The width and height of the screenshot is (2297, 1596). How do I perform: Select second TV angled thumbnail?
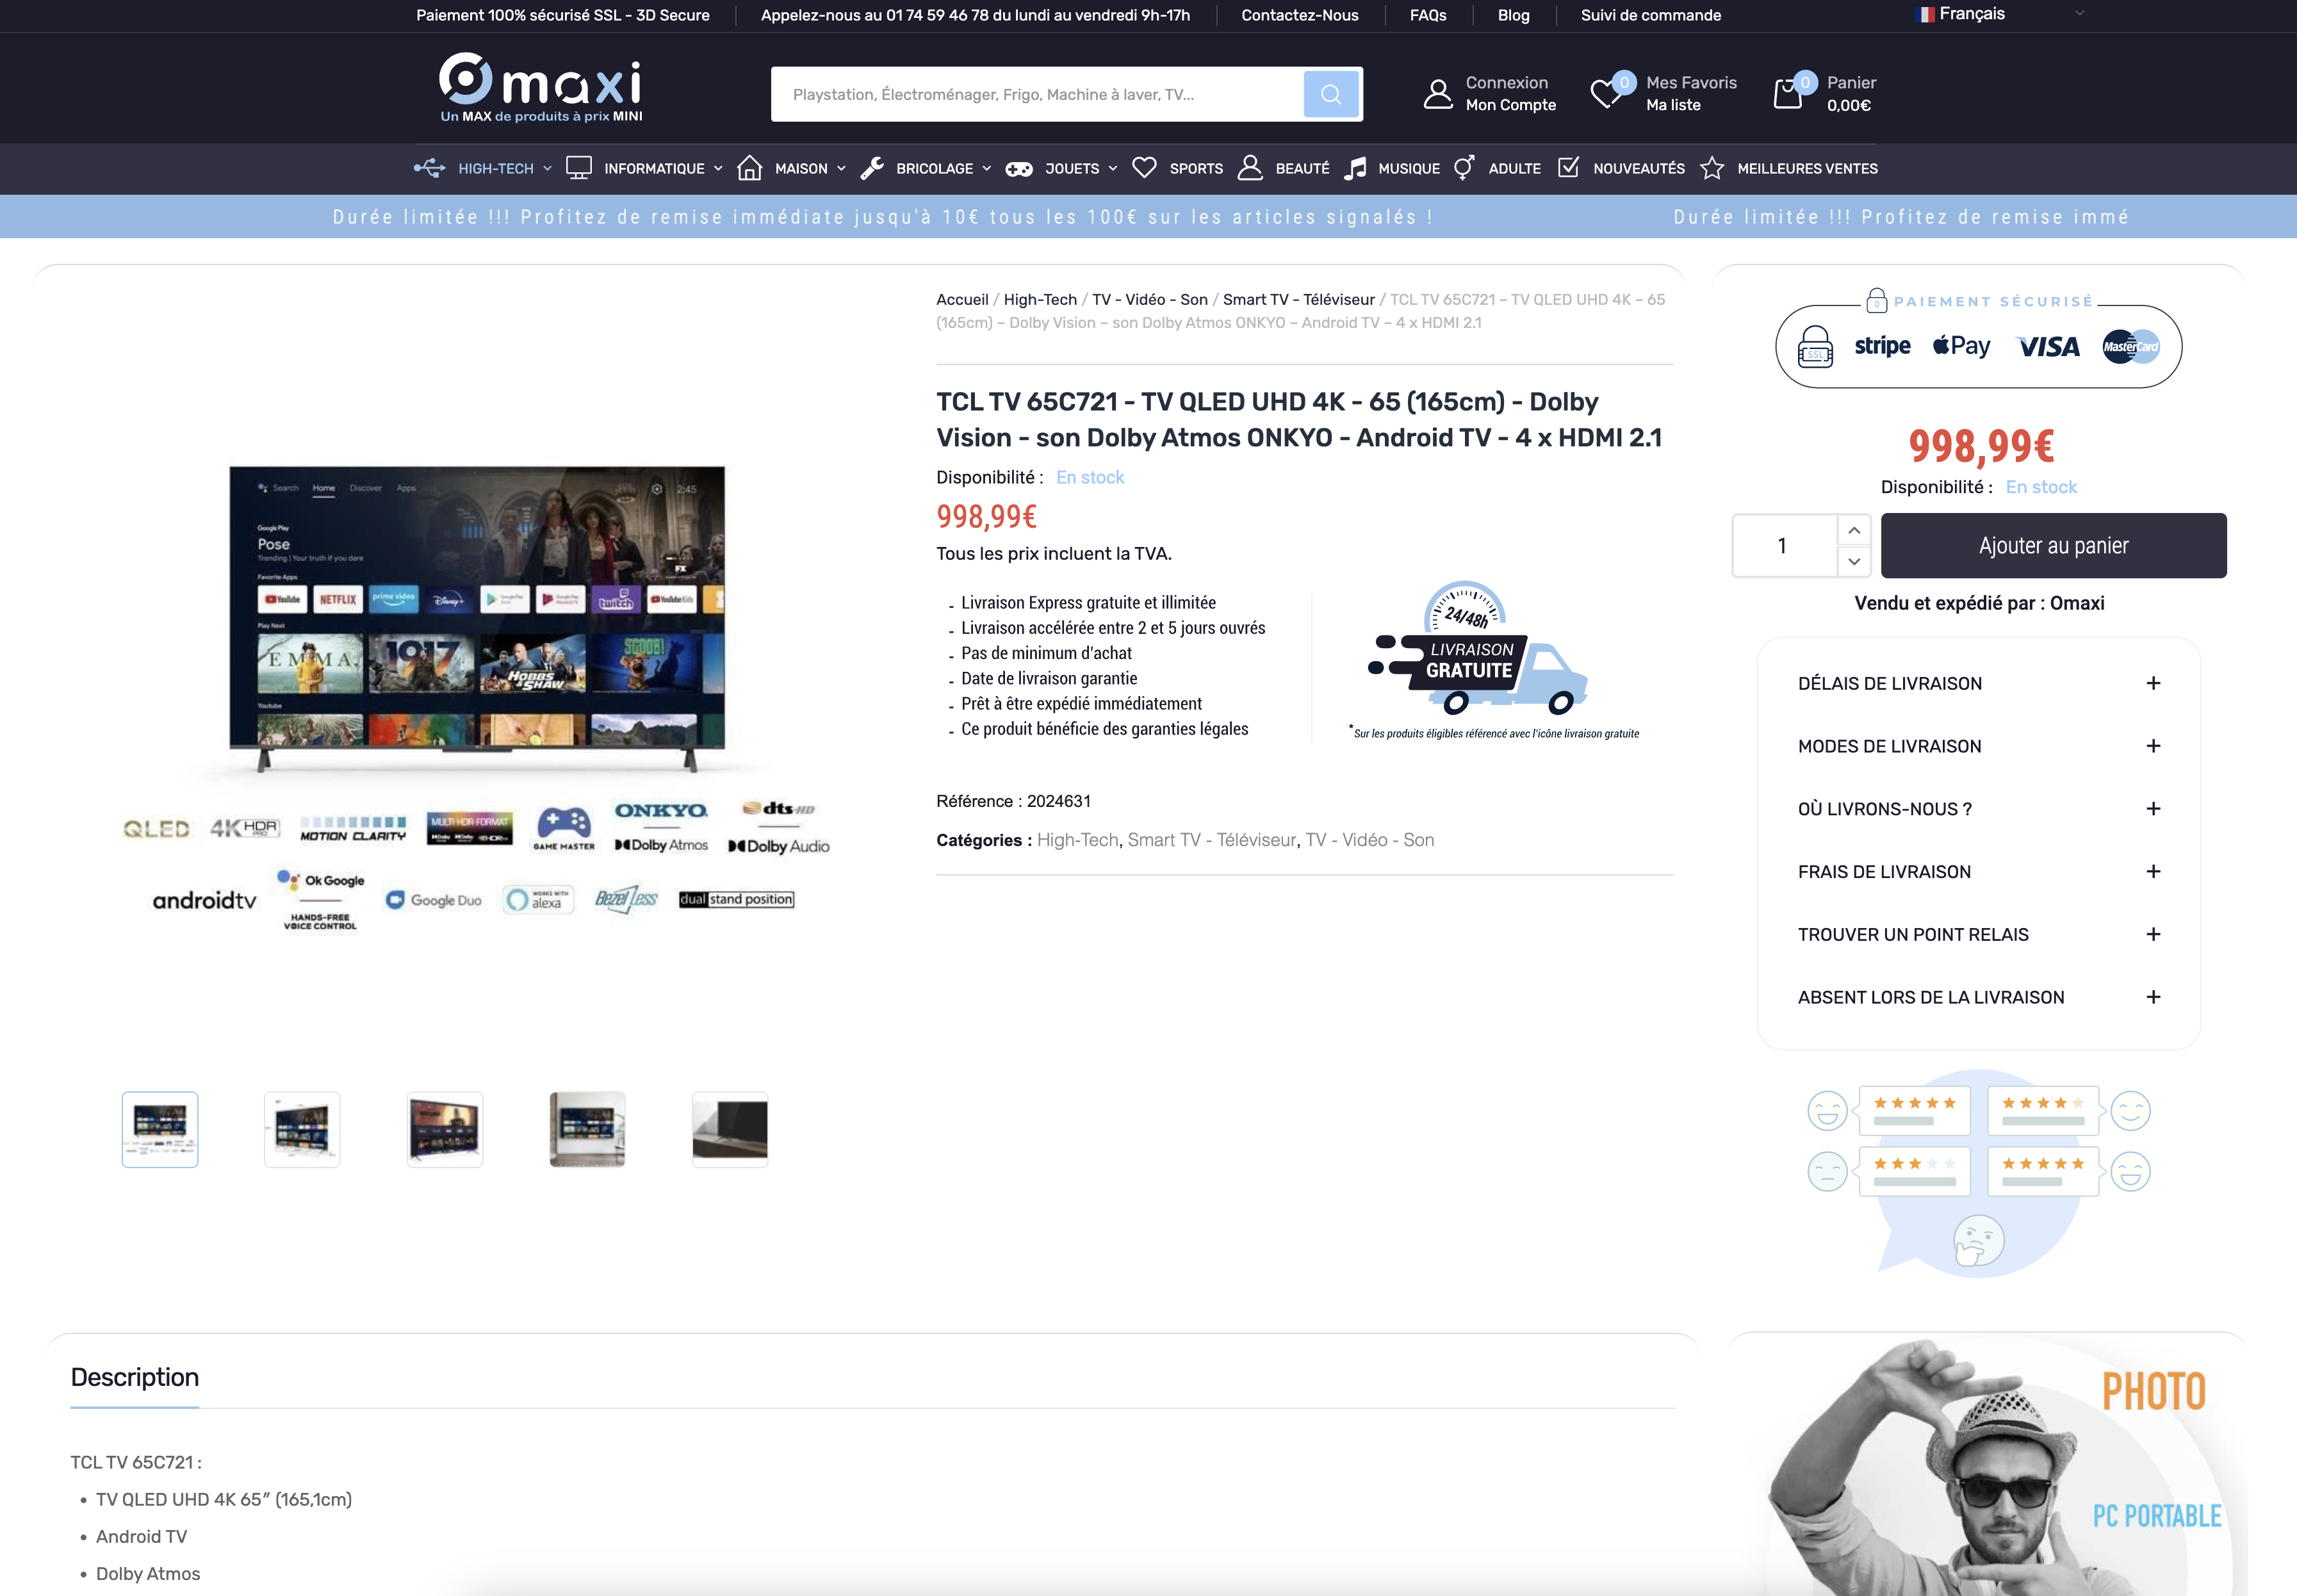pyautogui.click(x=302, y=1129)
